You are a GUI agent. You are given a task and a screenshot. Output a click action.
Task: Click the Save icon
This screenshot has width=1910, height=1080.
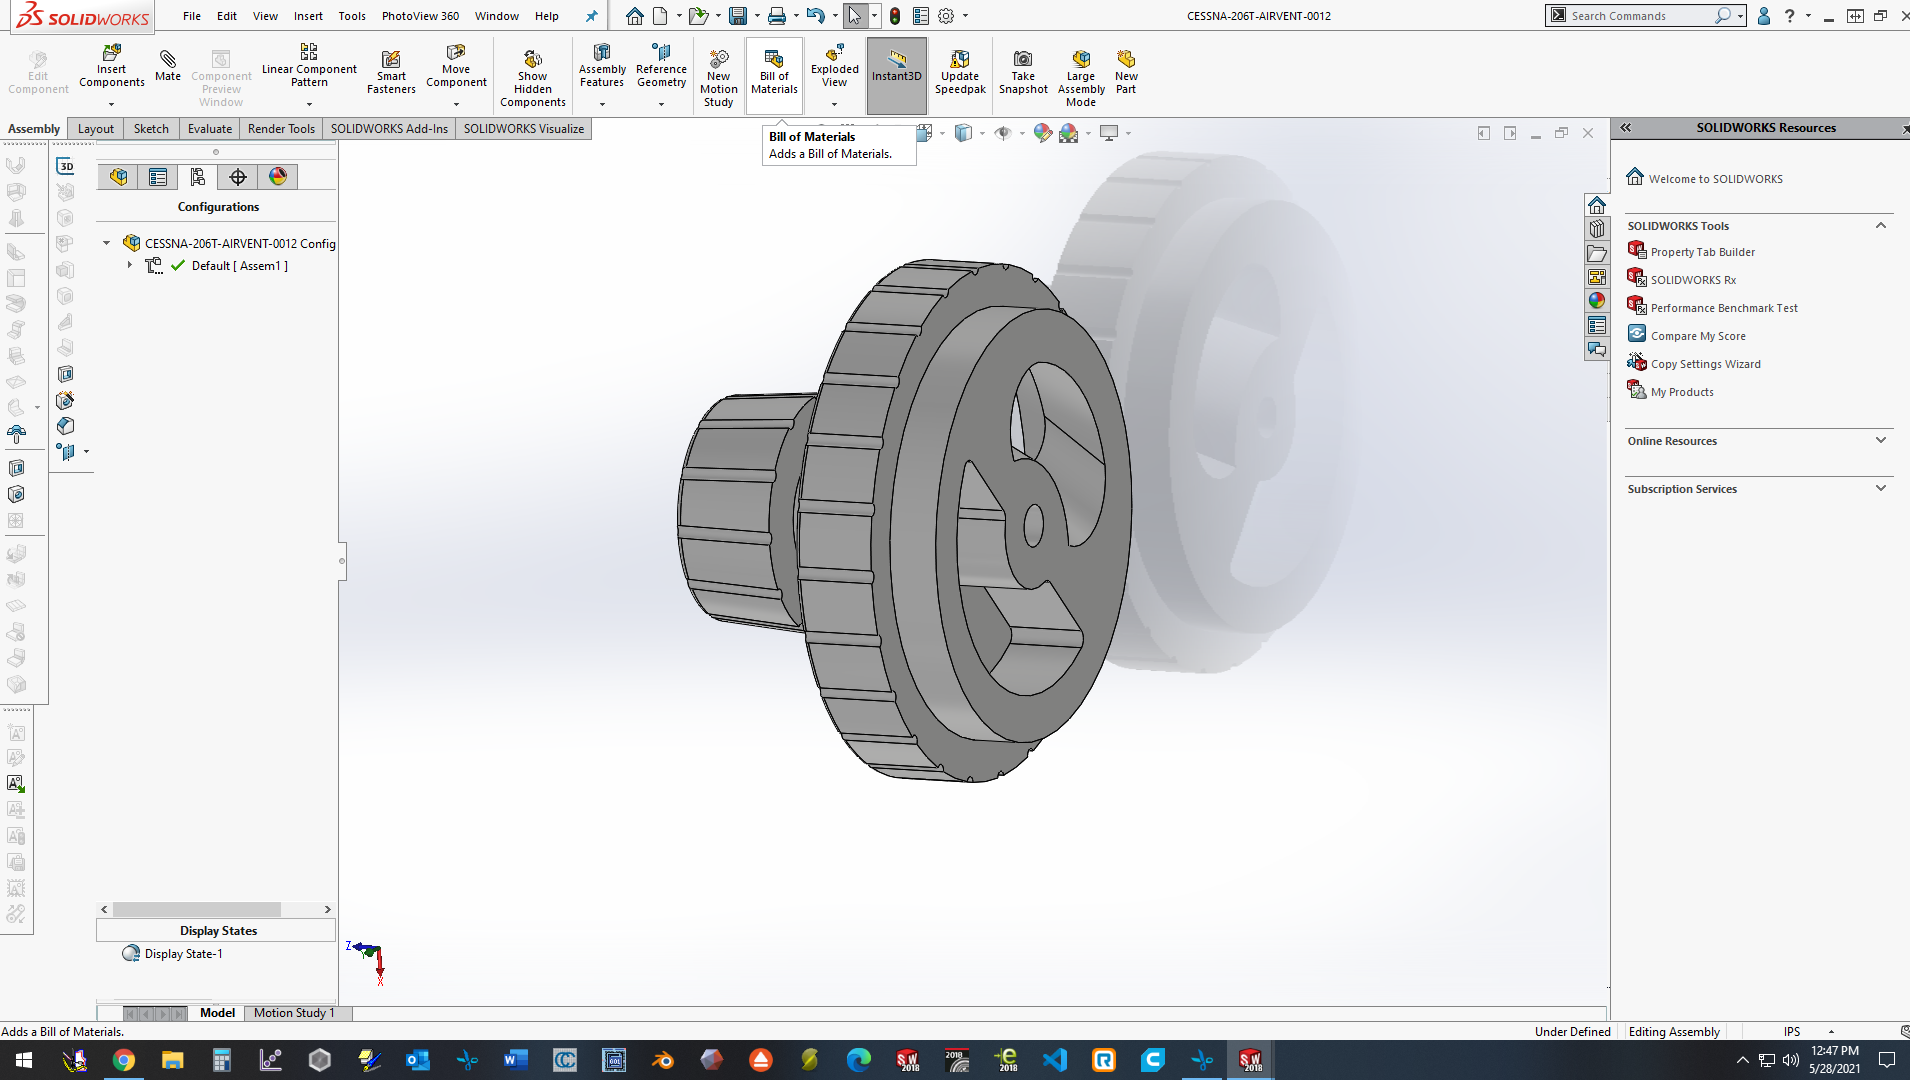pyautogui.click(x=738, y=16)
